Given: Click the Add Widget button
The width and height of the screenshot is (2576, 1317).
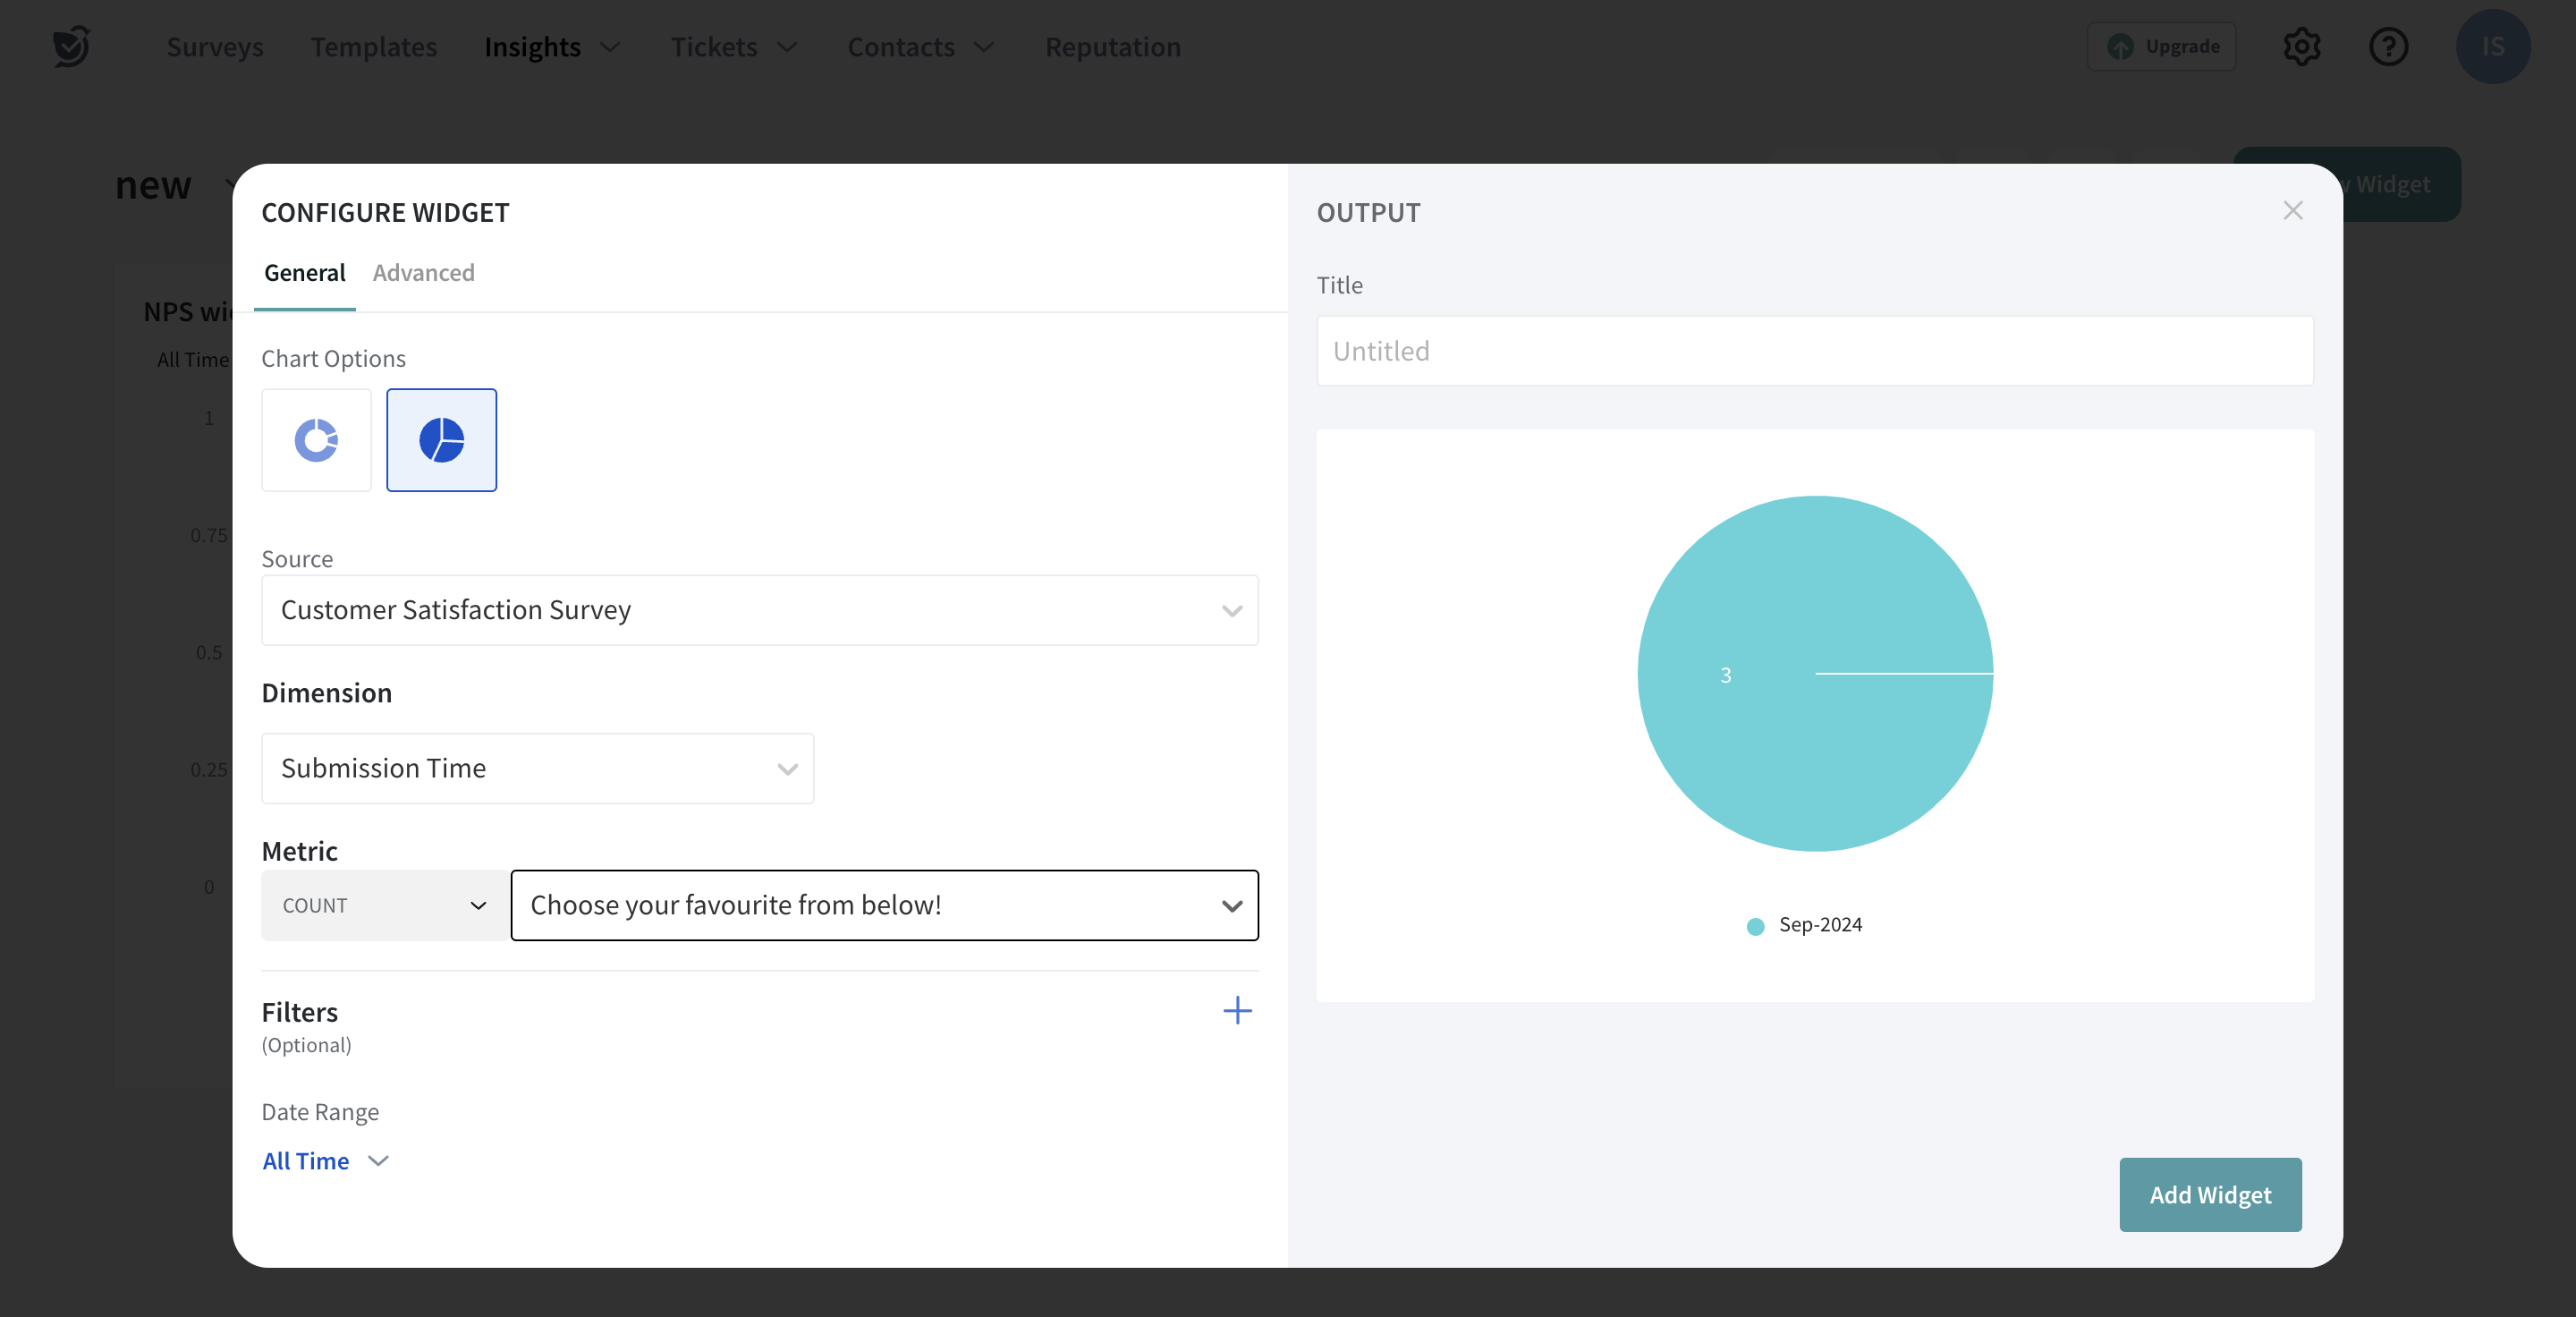Looking at the screenshot, I should click(x=2210, y=1194).
